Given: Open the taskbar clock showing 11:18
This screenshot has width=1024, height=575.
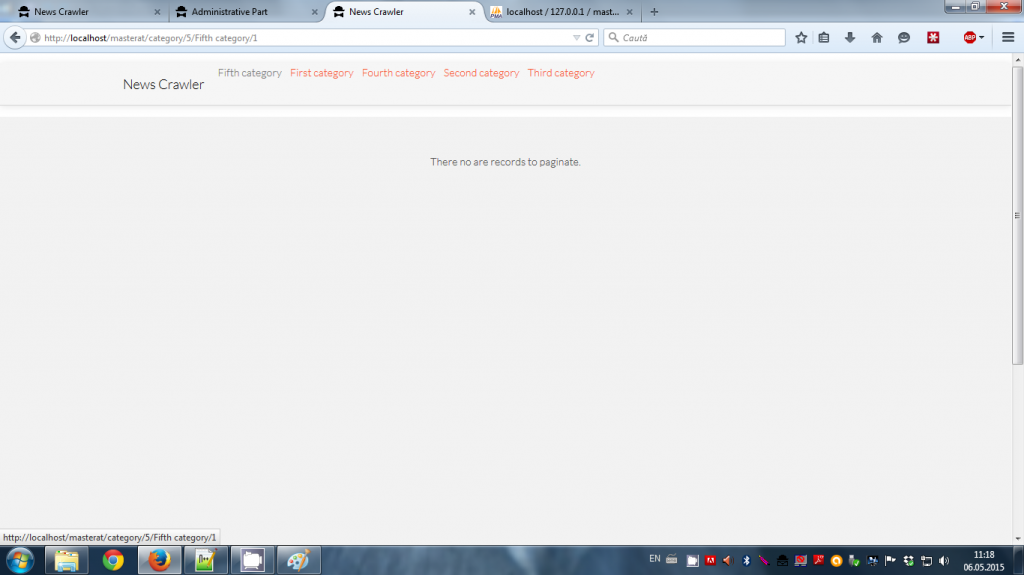Looking at the screenshot, I should 984,561.
